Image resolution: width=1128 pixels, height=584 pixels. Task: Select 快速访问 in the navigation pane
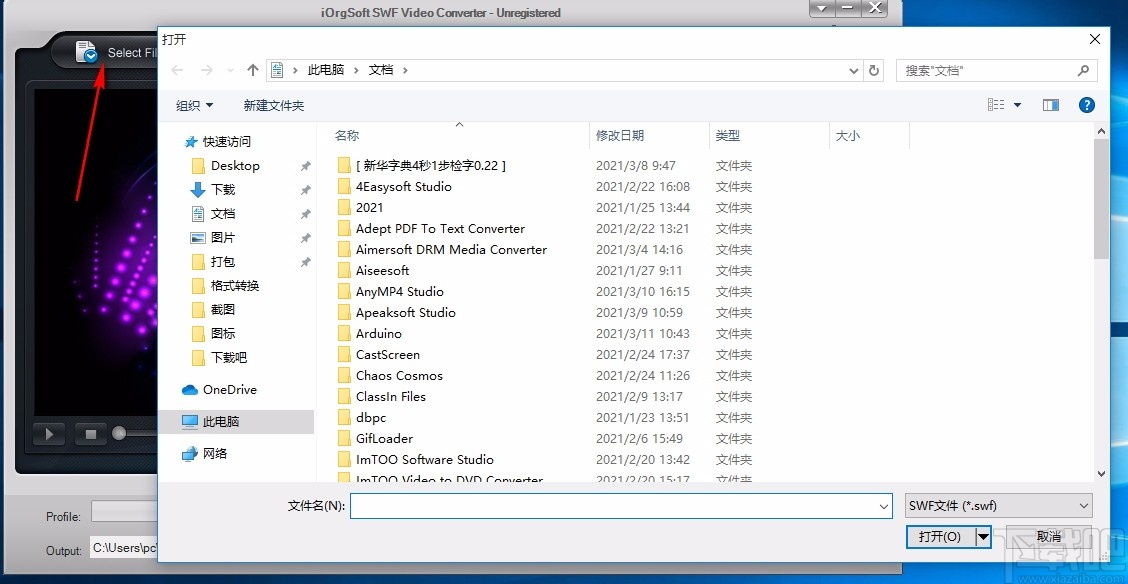[x=225, y=142]
